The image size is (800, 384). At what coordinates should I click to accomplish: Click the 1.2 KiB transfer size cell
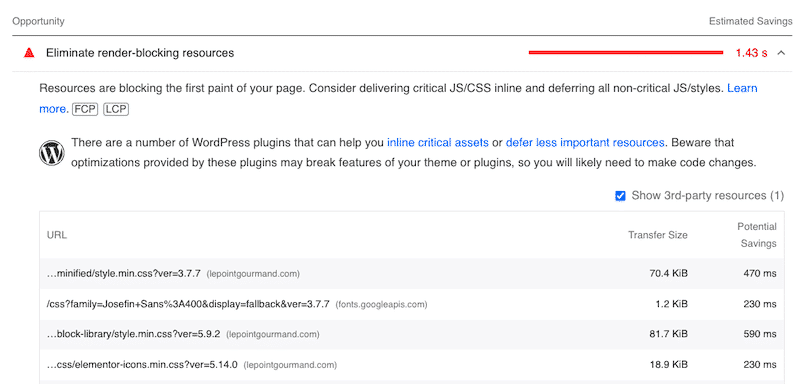[x=671, y=304]
